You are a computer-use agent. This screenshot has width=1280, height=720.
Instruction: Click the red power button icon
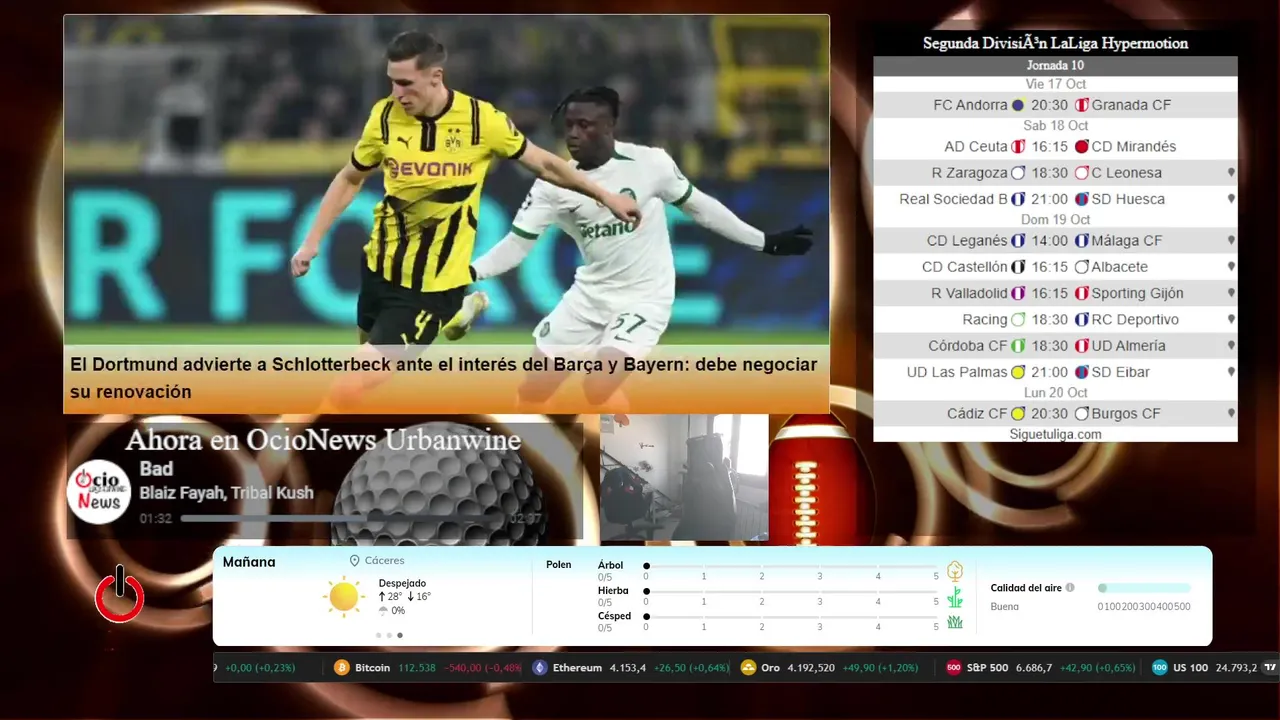[120, 594]
